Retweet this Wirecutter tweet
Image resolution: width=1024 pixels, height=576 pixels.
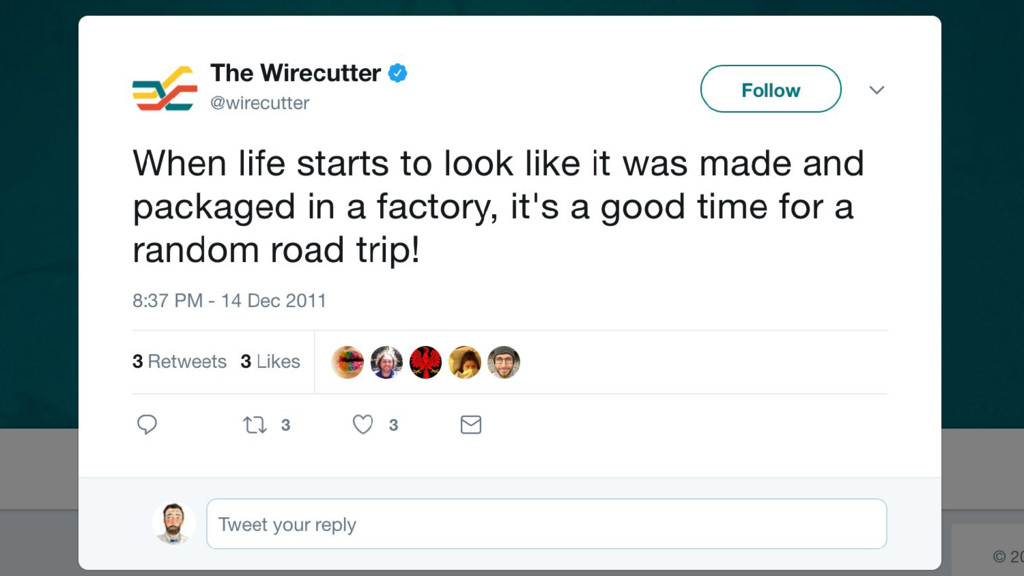point(255,425)
